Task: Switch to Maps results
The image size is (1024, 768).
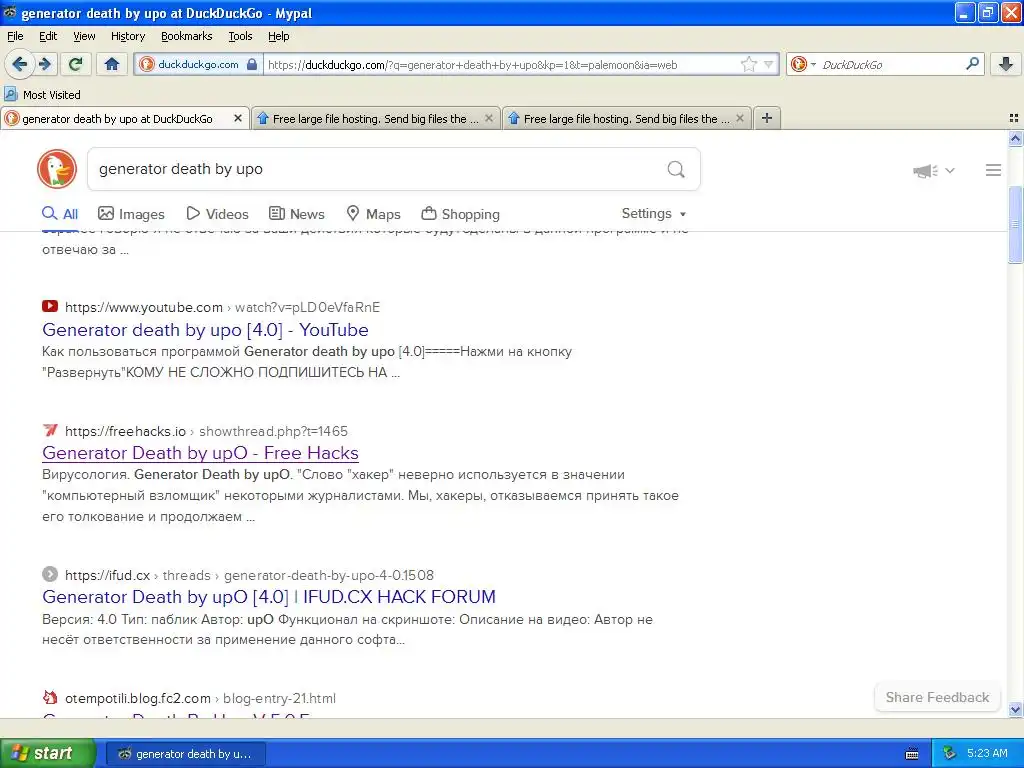Action: [x=373, y=214]
